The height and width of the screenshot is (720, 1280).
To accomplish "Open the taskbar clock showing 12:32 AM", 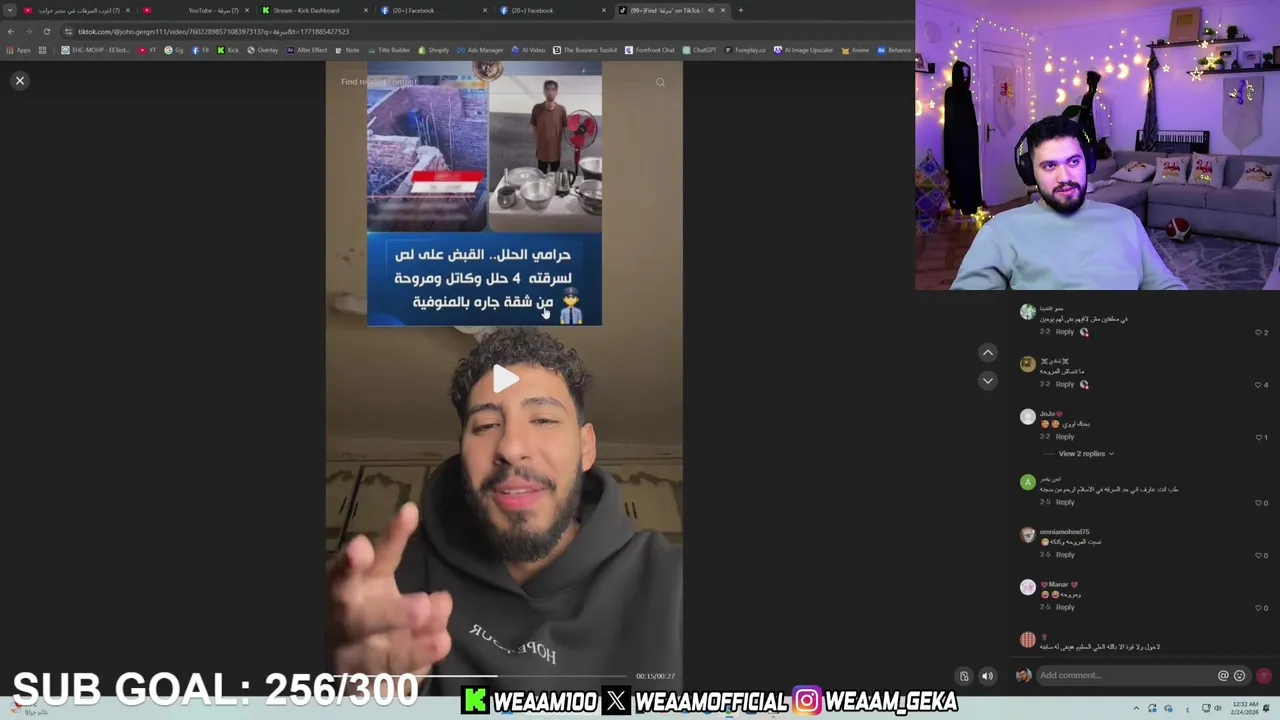I will [x=1246, y=708].
